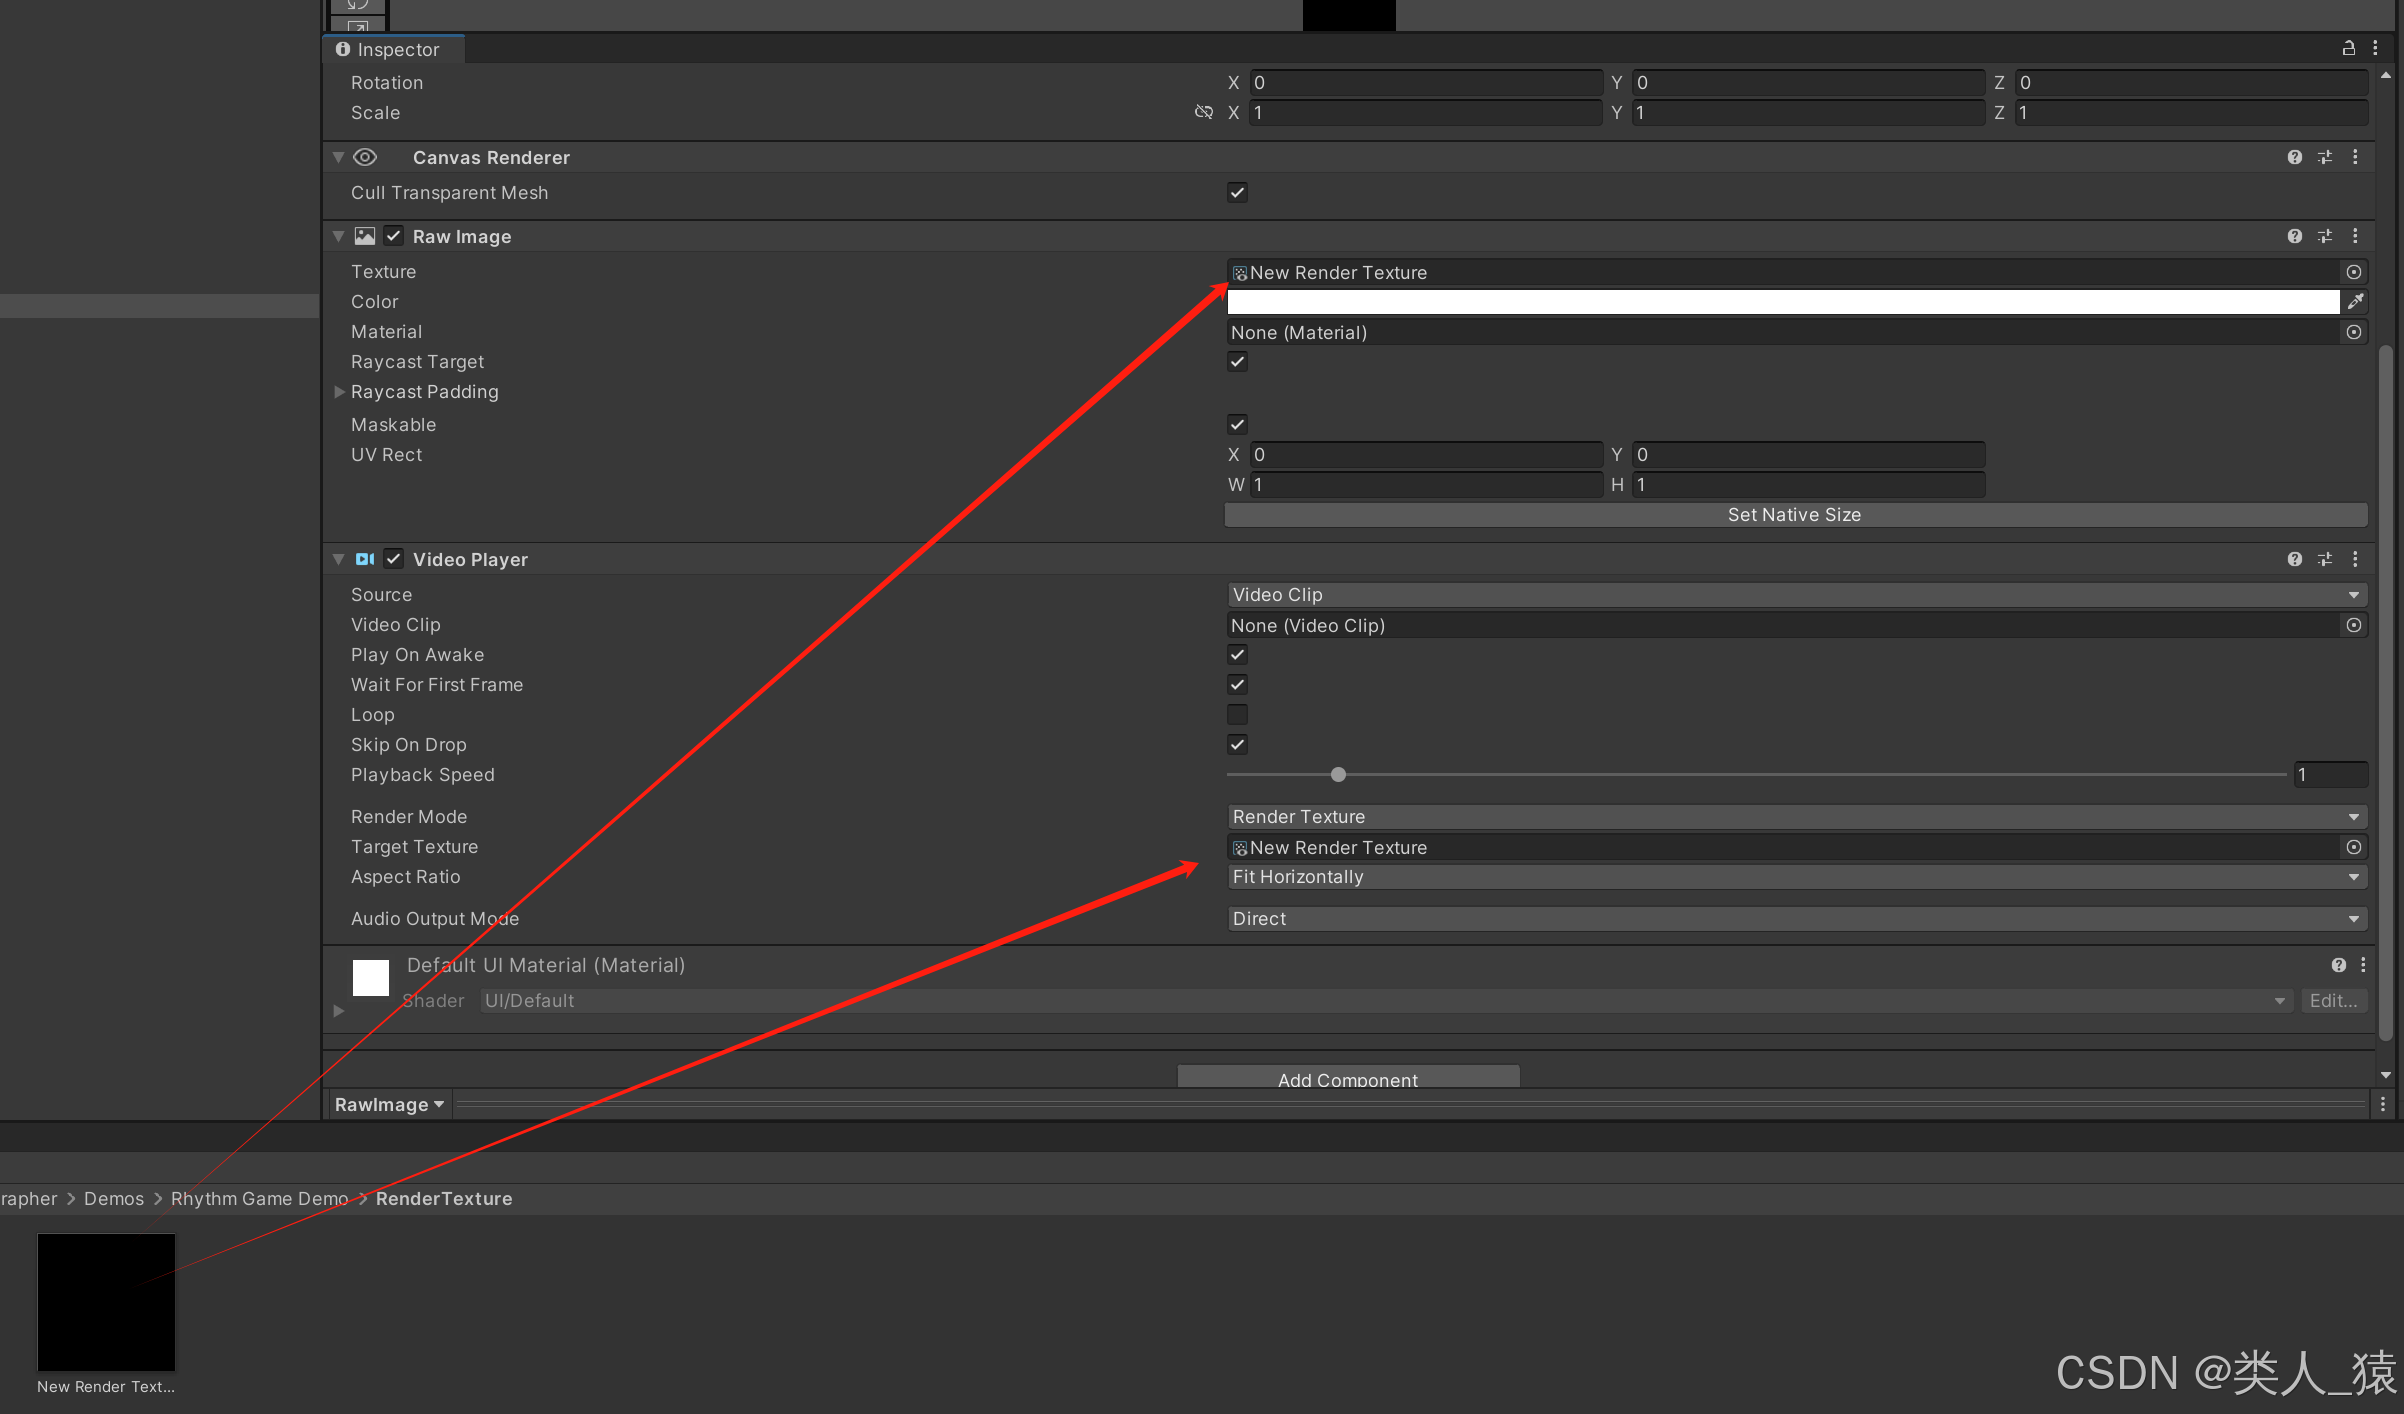Open the Render Mode dropdown

coord(1795,817)
